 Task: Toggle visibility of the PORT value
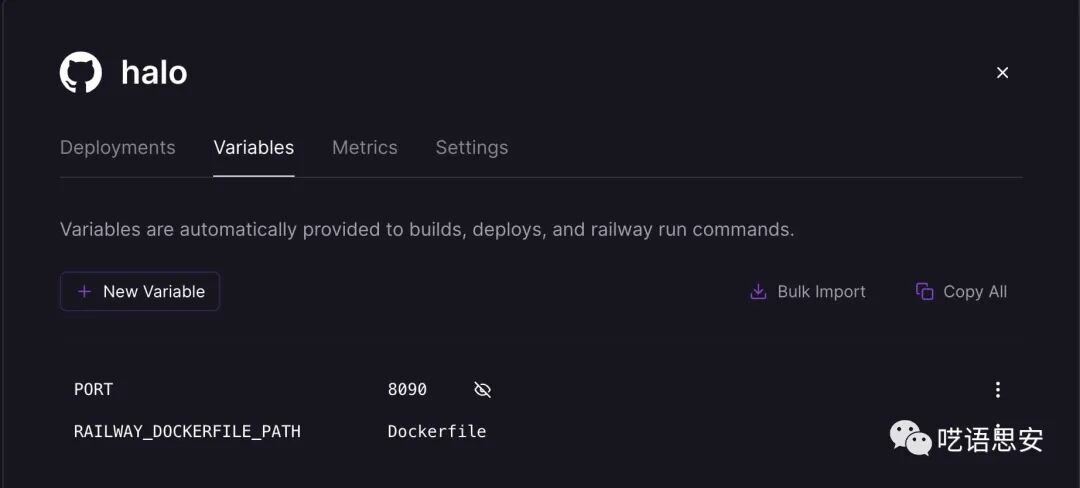482,390
